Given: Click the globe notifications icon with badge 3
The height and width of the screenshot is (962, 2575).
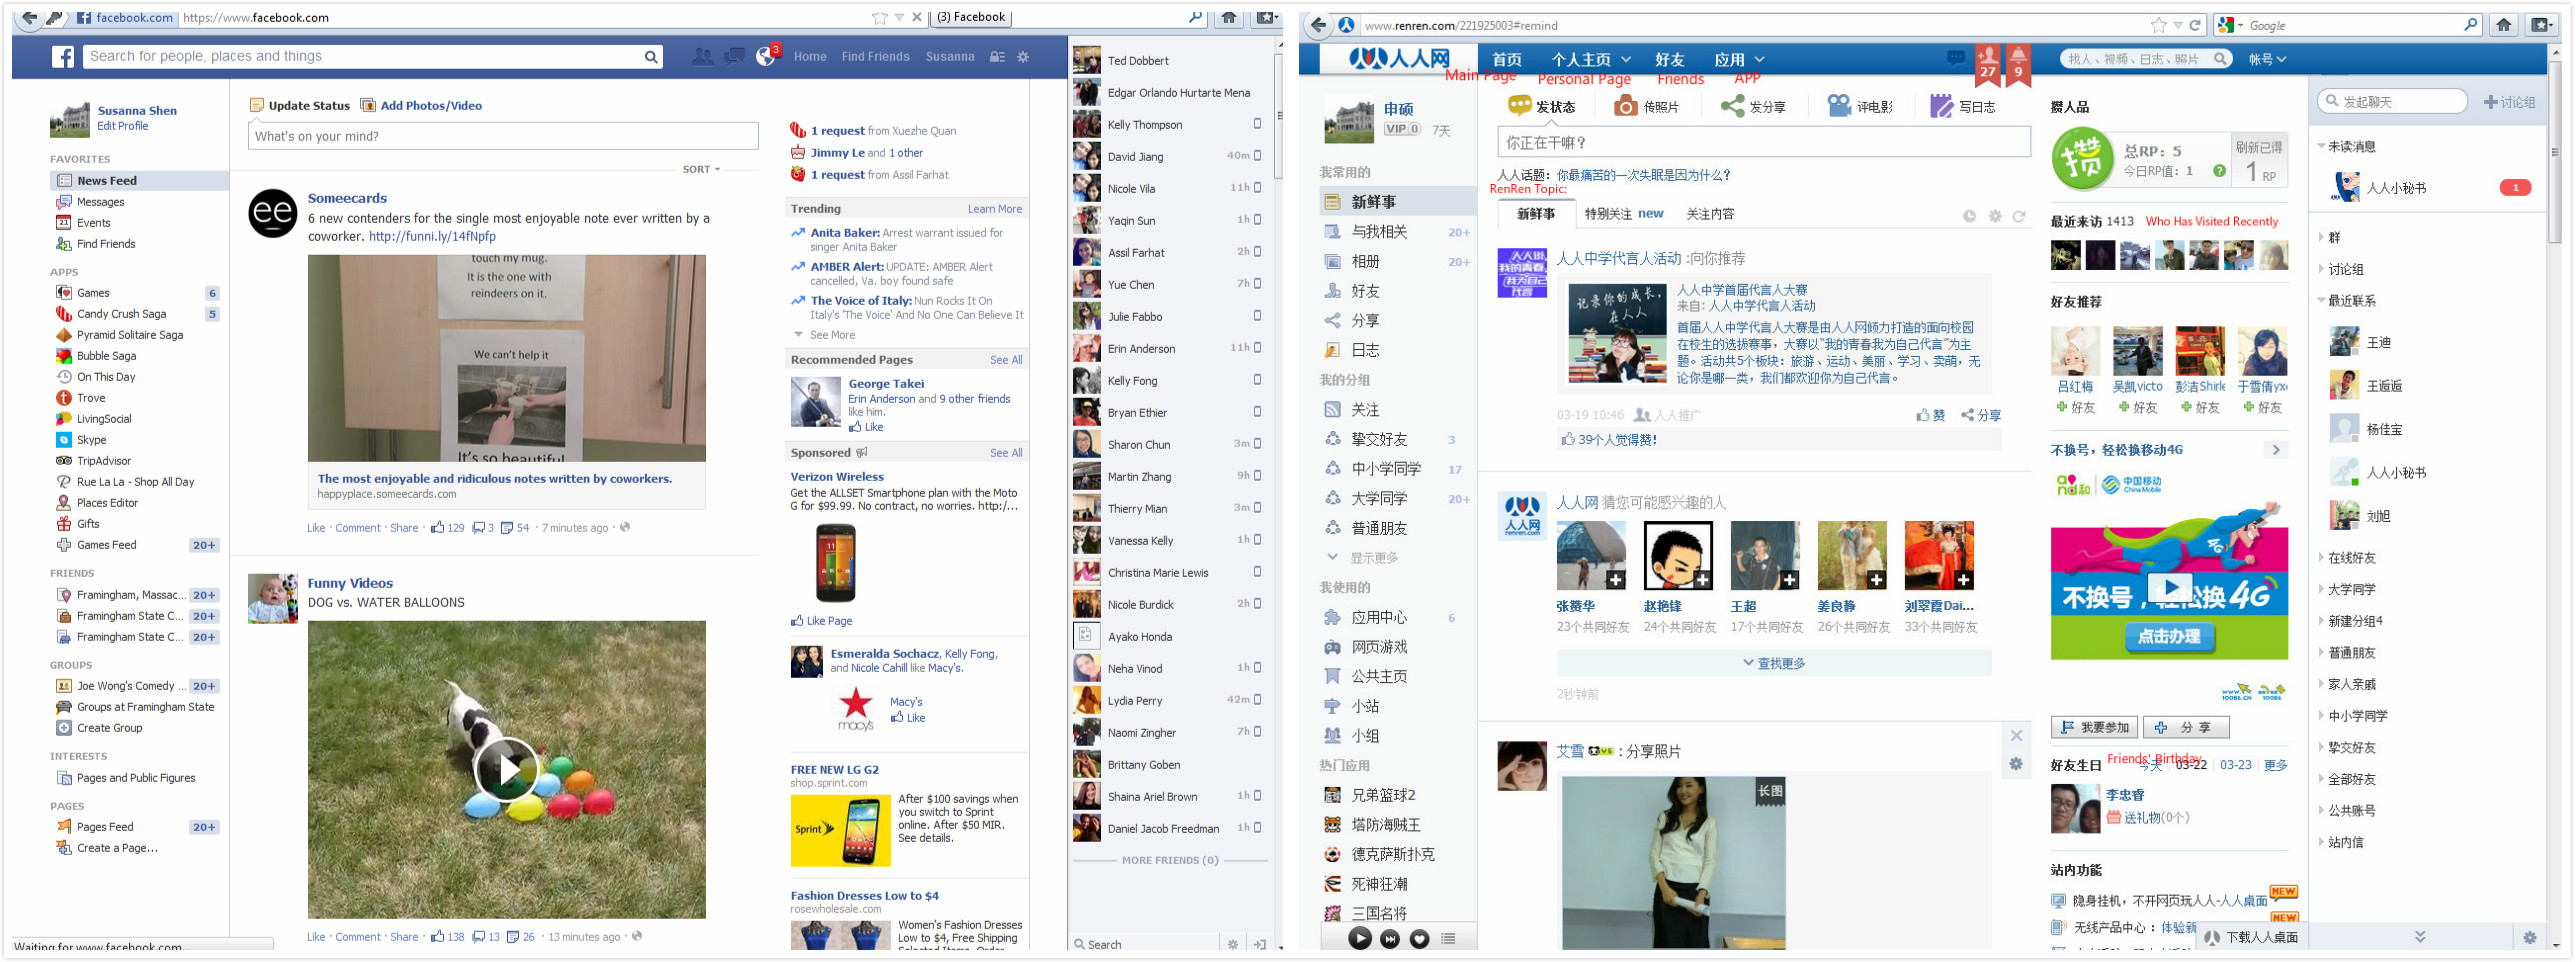Looking at the screenshot, I should pos(766,57).
